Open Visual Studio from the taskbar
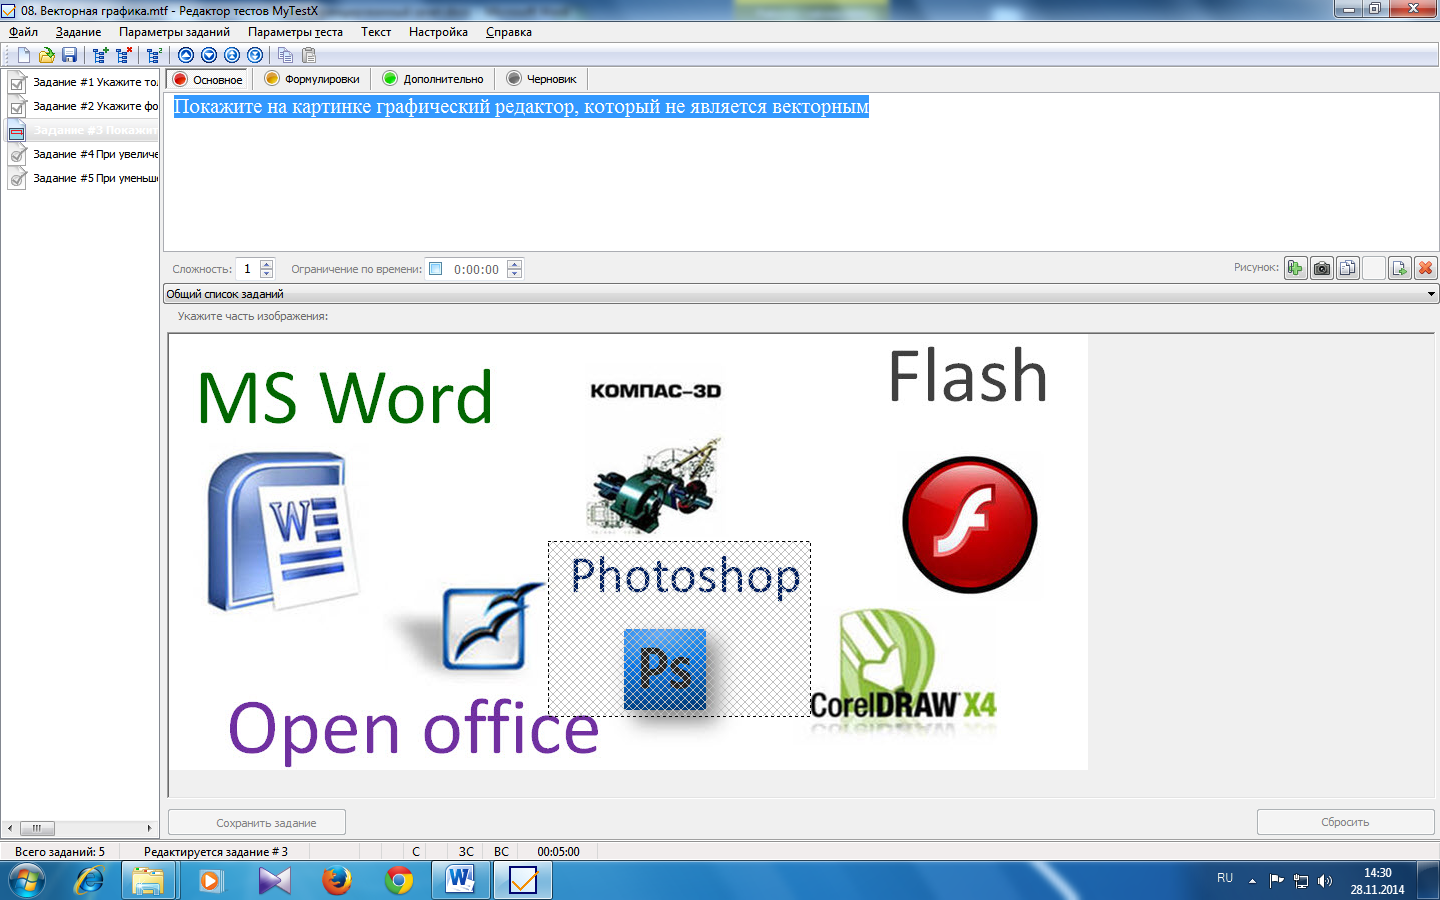Image resolution: width=1440 pixels, height=900 pixels. tap(274, 880)
